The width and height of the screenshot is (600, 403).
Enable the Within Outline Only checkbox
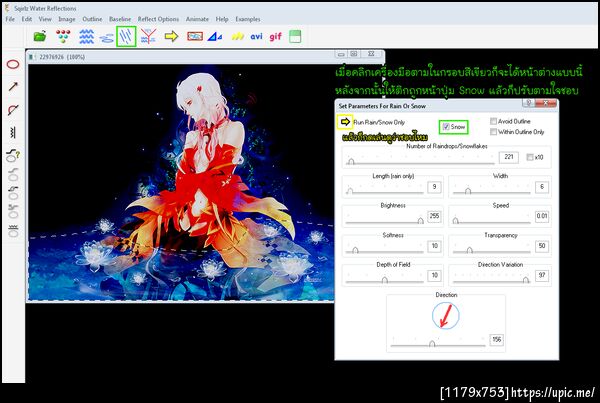(x=494, y=132)
